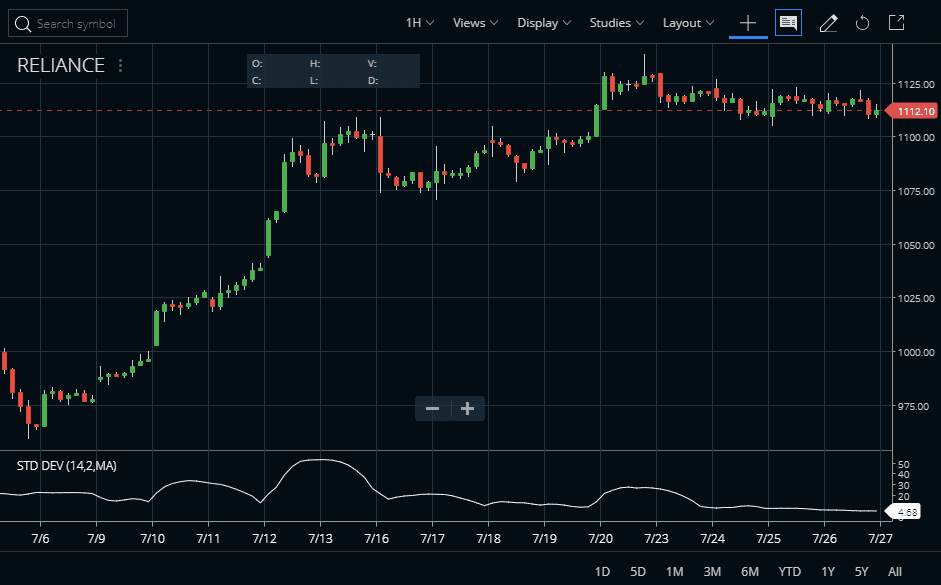Image resolution: width=941 pixels, height=585 pixels.
Task: Click the search magnifier icon
Action: pos(23,24)
